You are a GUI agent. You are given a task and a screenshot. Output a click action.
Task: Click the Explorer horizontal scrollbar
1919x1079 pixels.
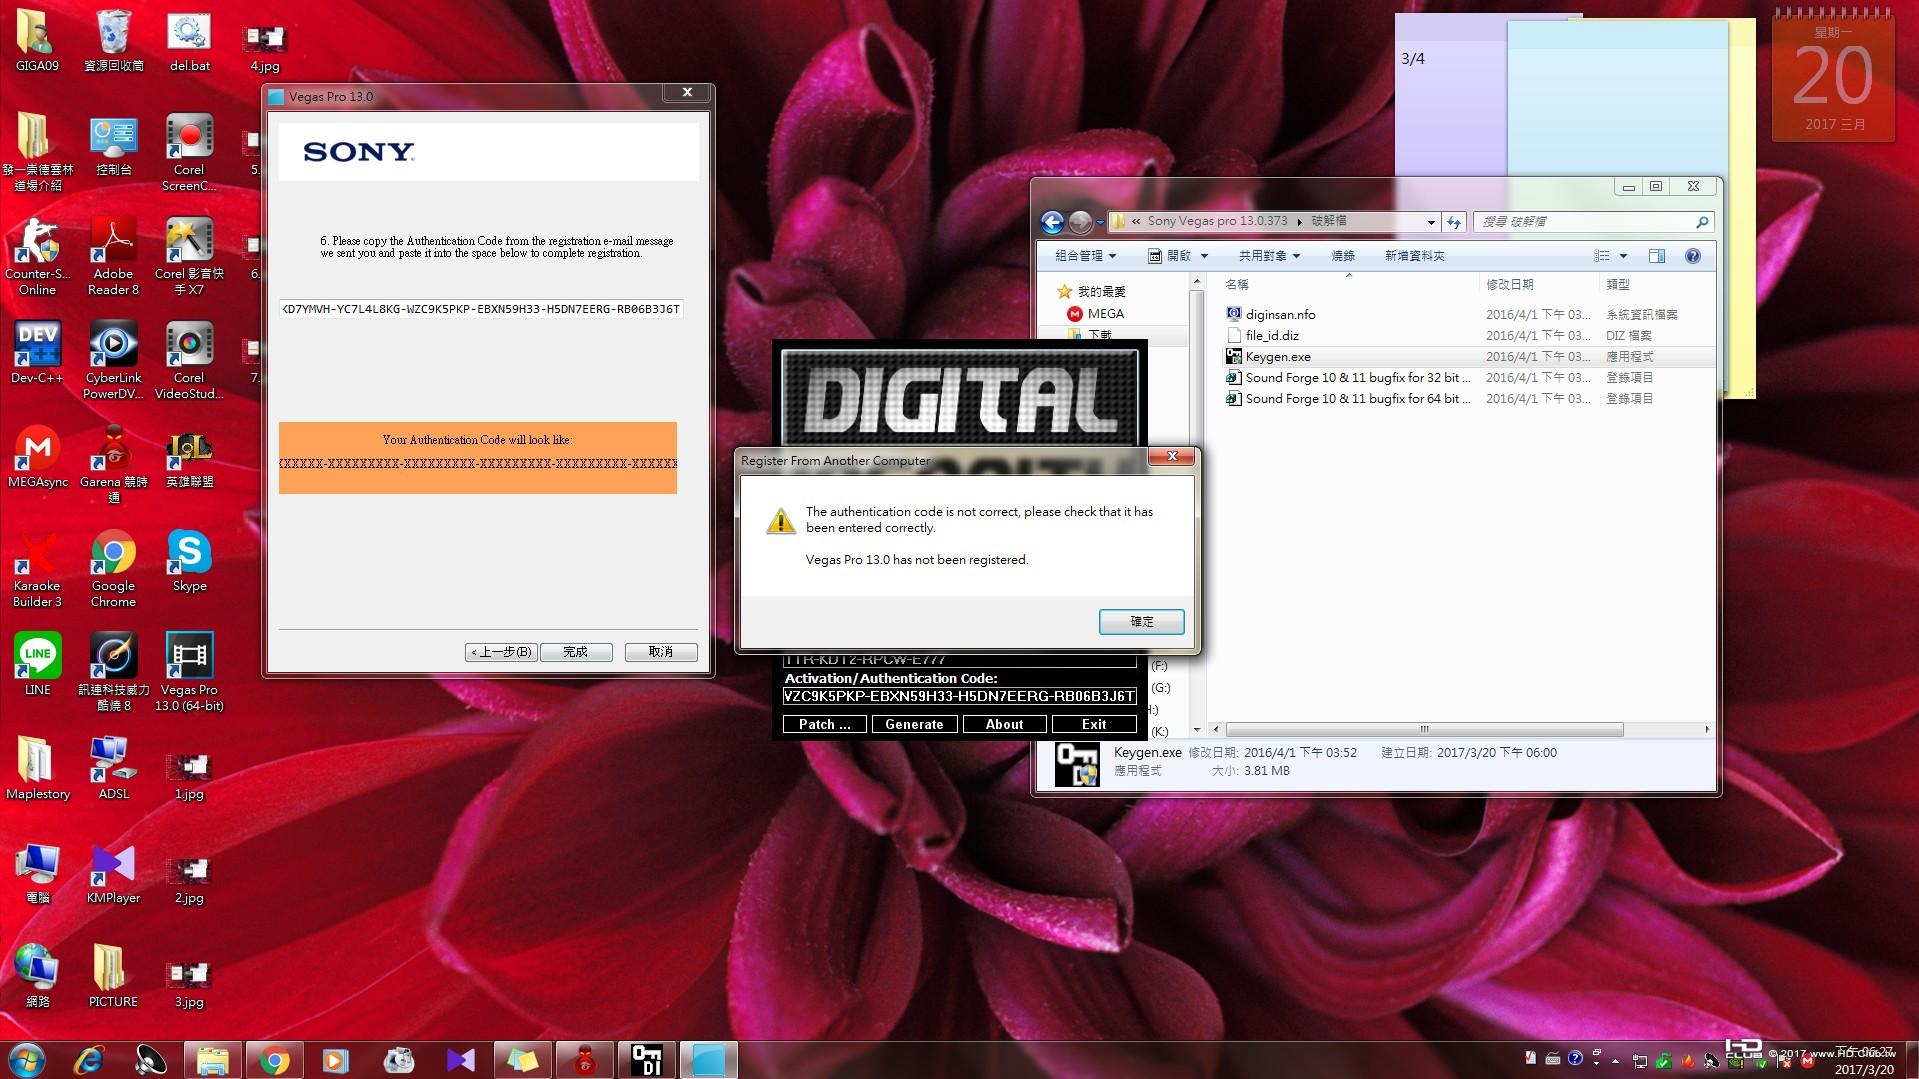pos(1424,729)
